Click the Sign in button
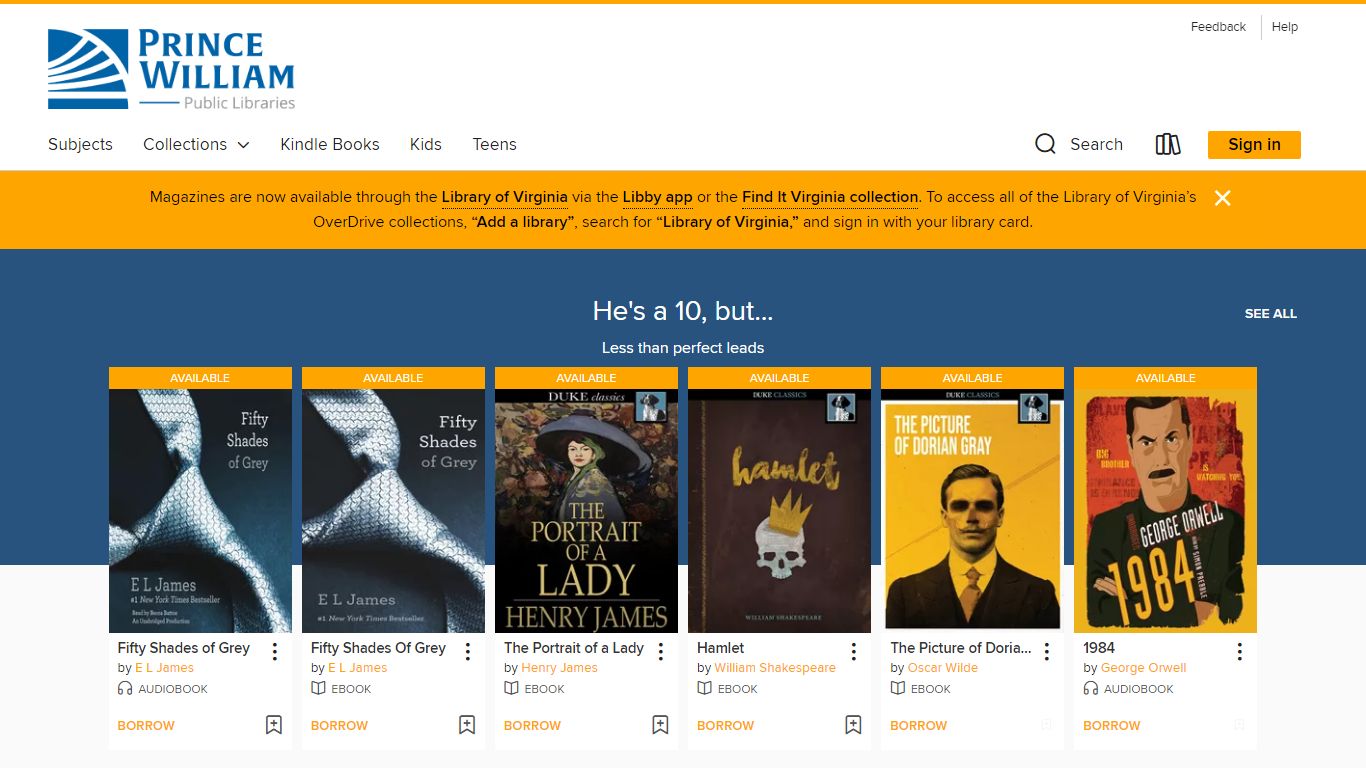The width and height of the screenshot is (1366, 768). click(x=1254, y=144)
